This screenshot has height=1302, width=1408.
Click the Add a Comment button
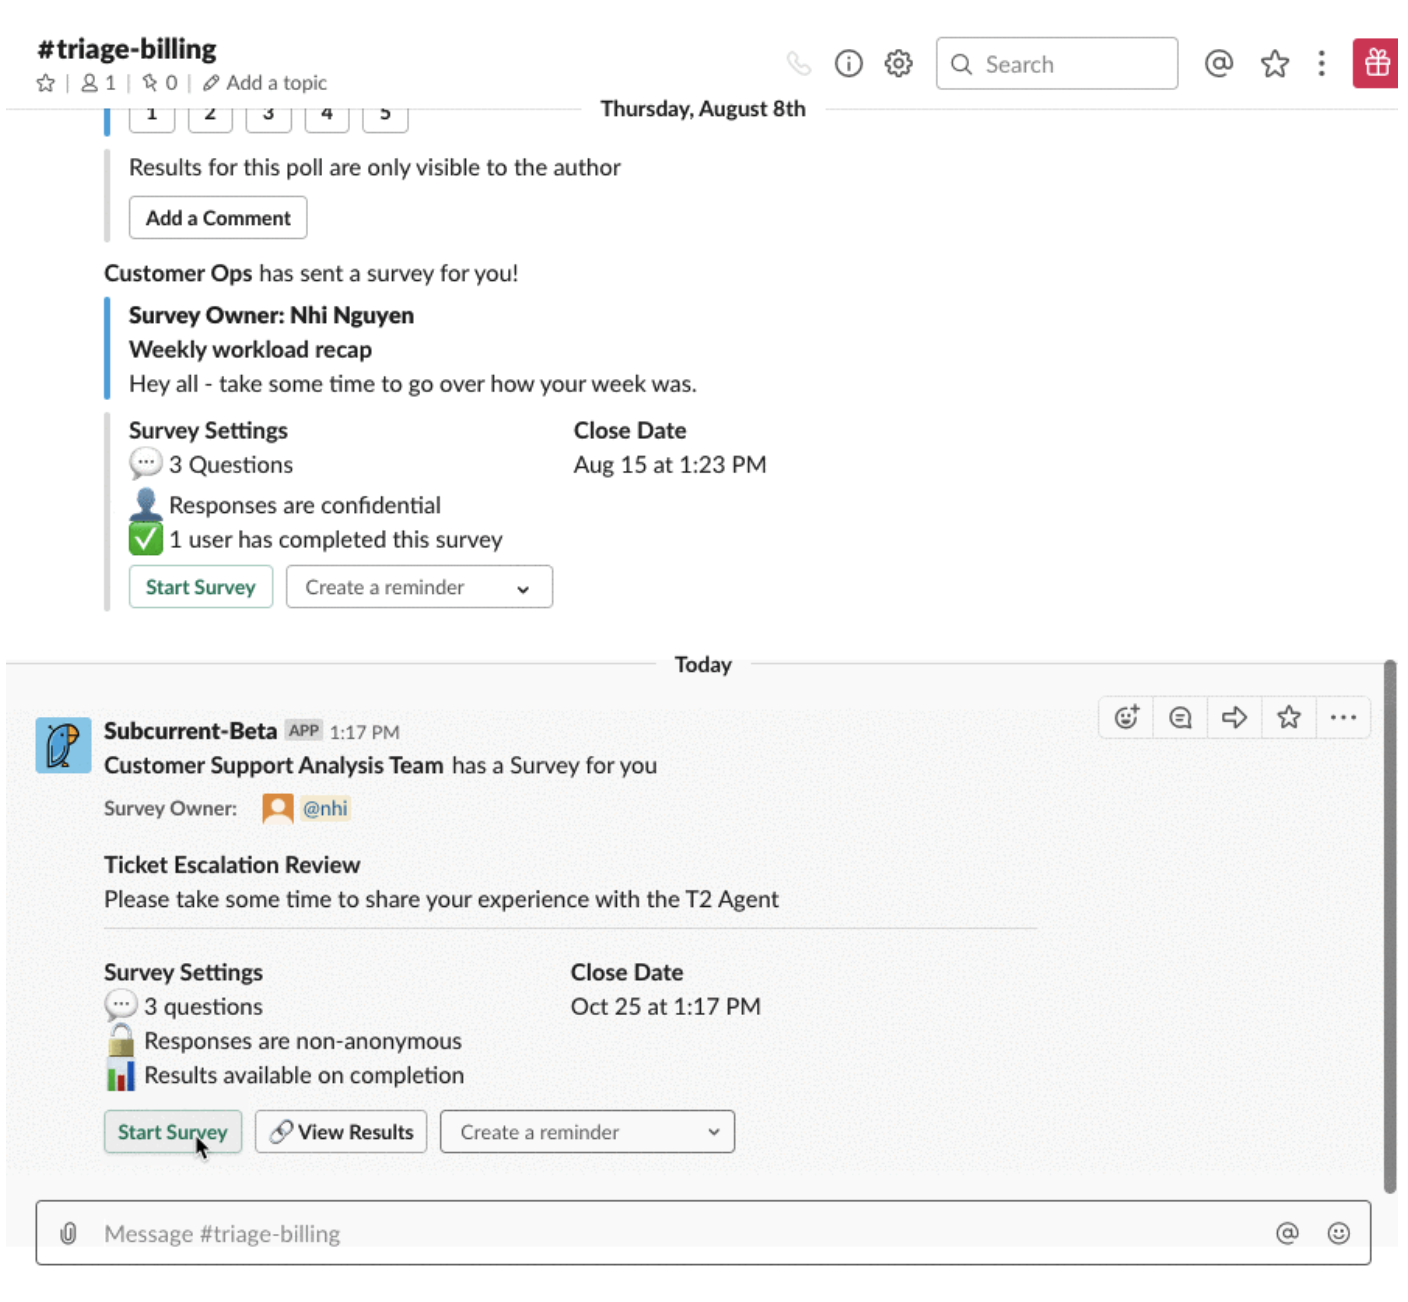(x=218, y=218)
